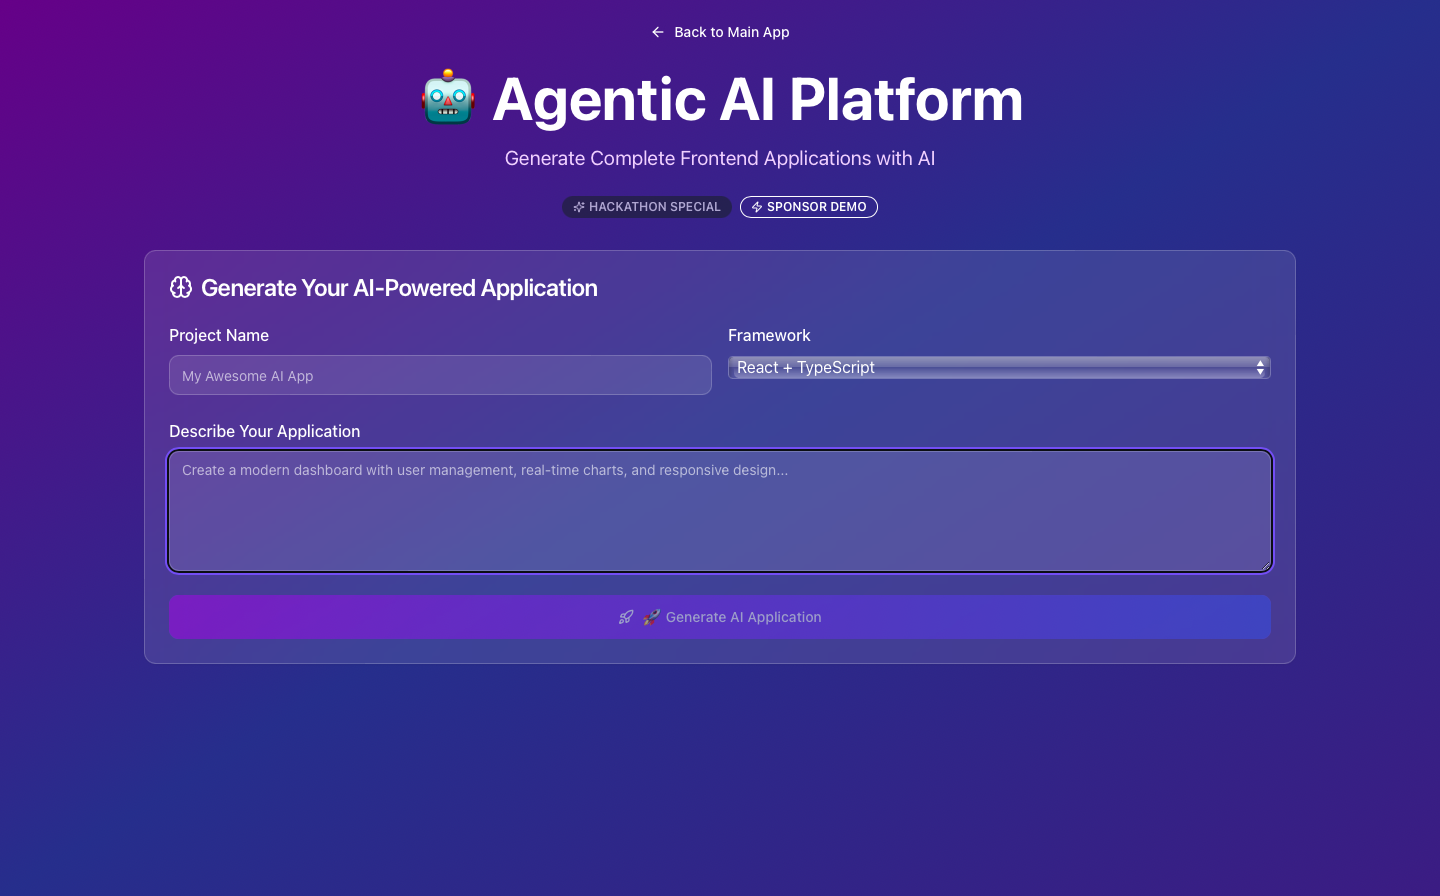Click the Framework dropdown stepper arrows
1440x896 pixels.
(1260, 368)
